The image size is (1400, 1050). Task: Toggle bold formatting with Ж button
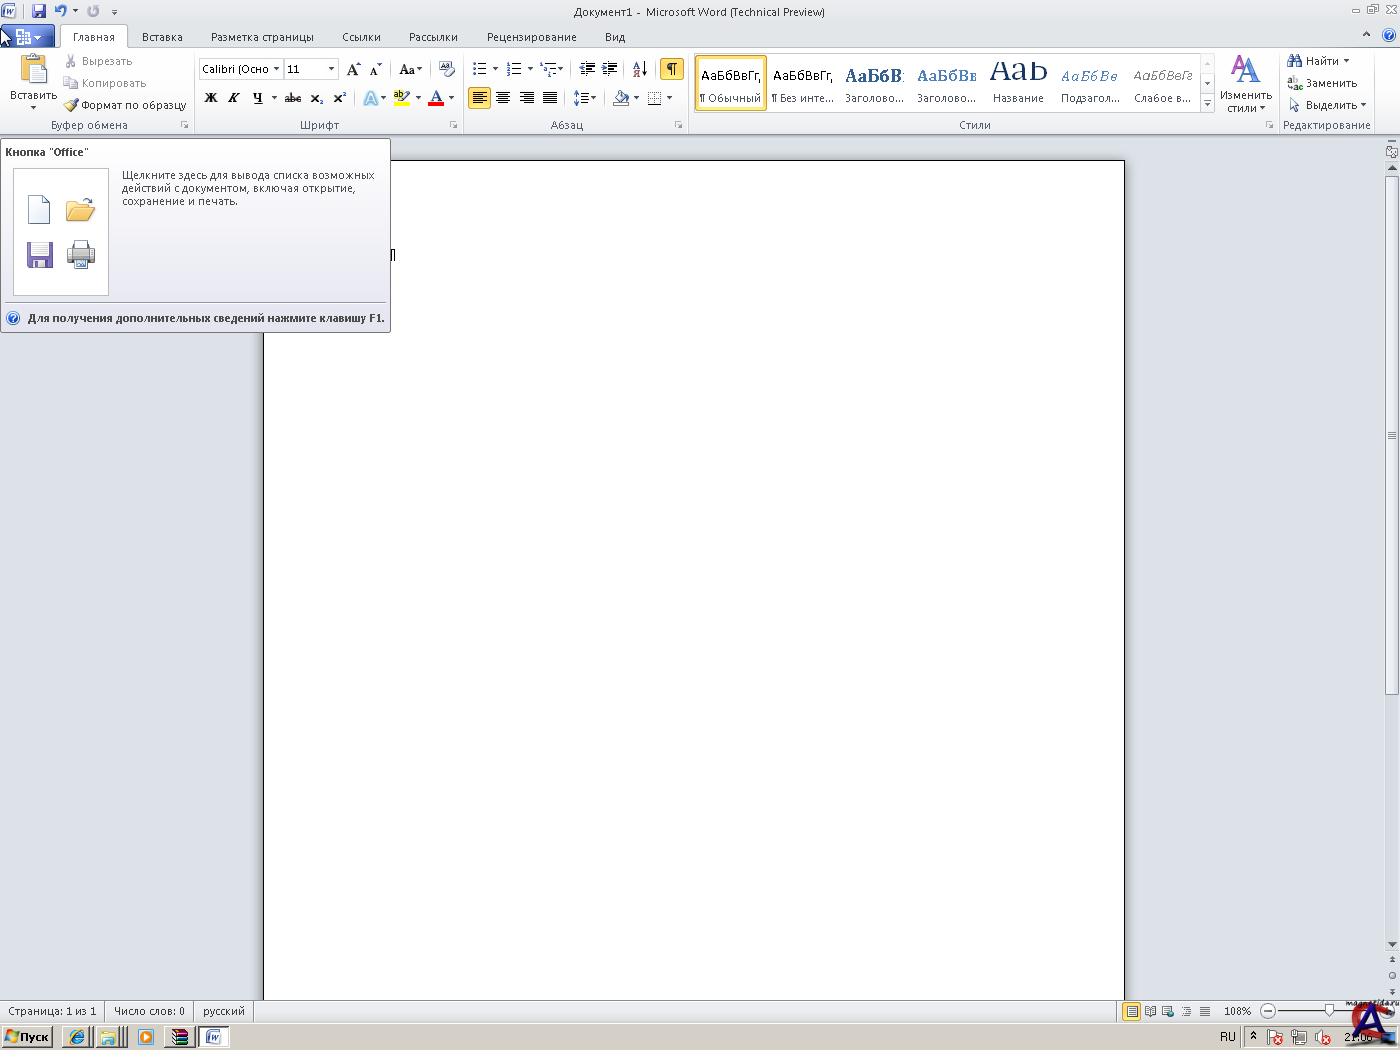211,98
